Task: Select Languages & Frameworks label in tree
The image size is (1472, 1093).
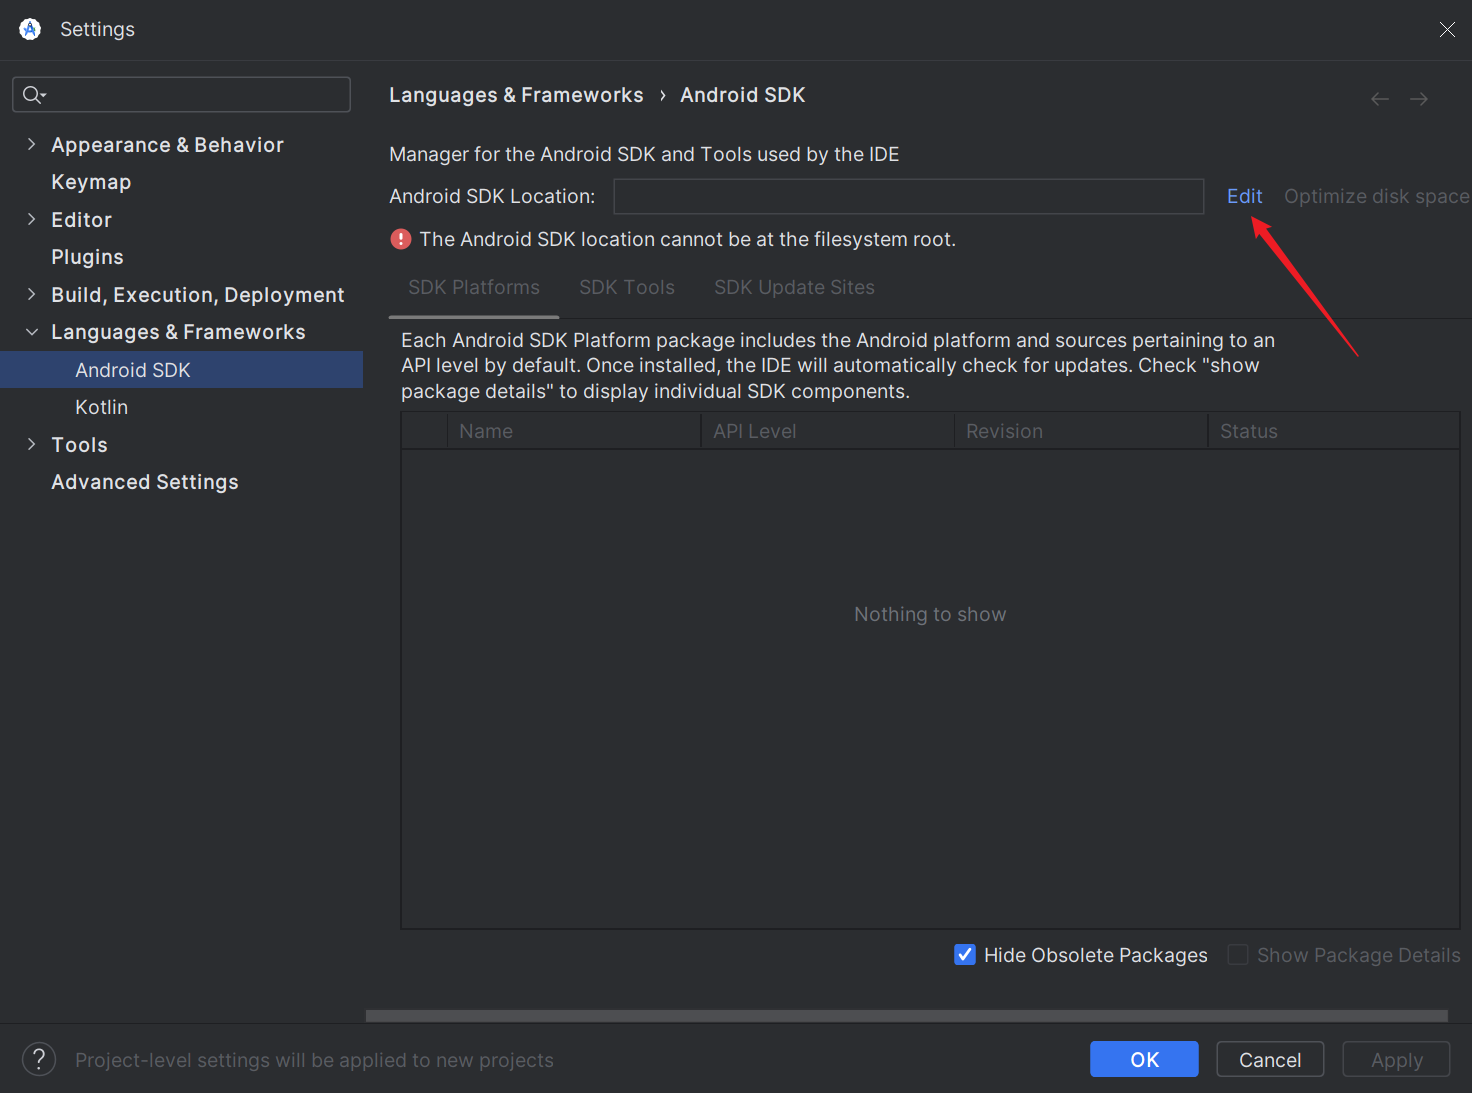Action: (178, 332)
